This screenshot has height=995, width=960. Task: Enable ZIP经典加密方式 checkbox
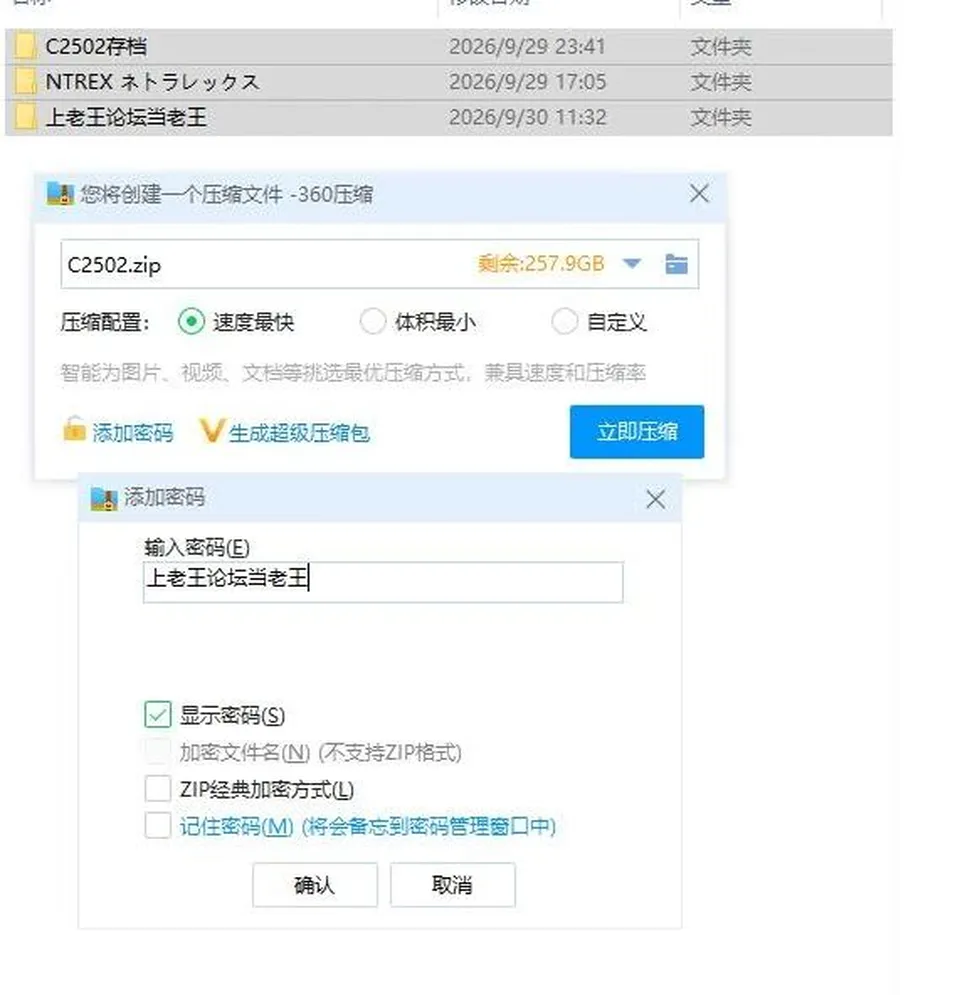(x=157, y=789)
